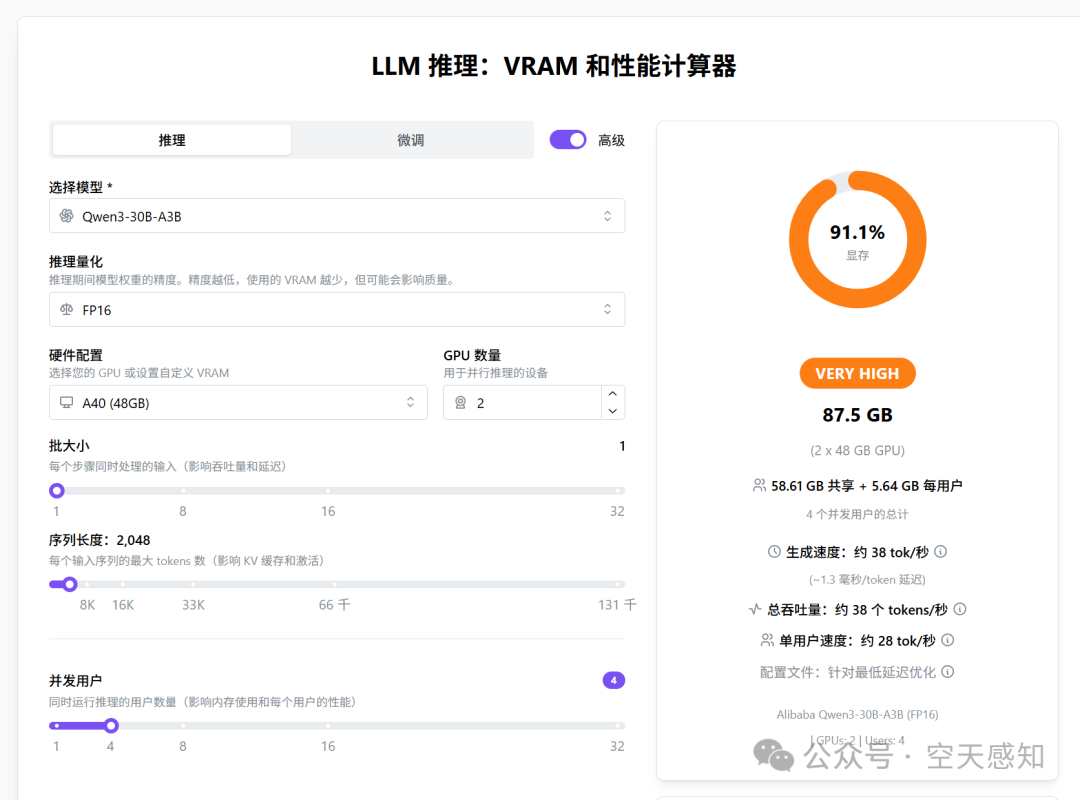The width and height of the screenshot is (1080, 800).
Task: Switch to the 微调 tab
Action: [x=411, y=140]
